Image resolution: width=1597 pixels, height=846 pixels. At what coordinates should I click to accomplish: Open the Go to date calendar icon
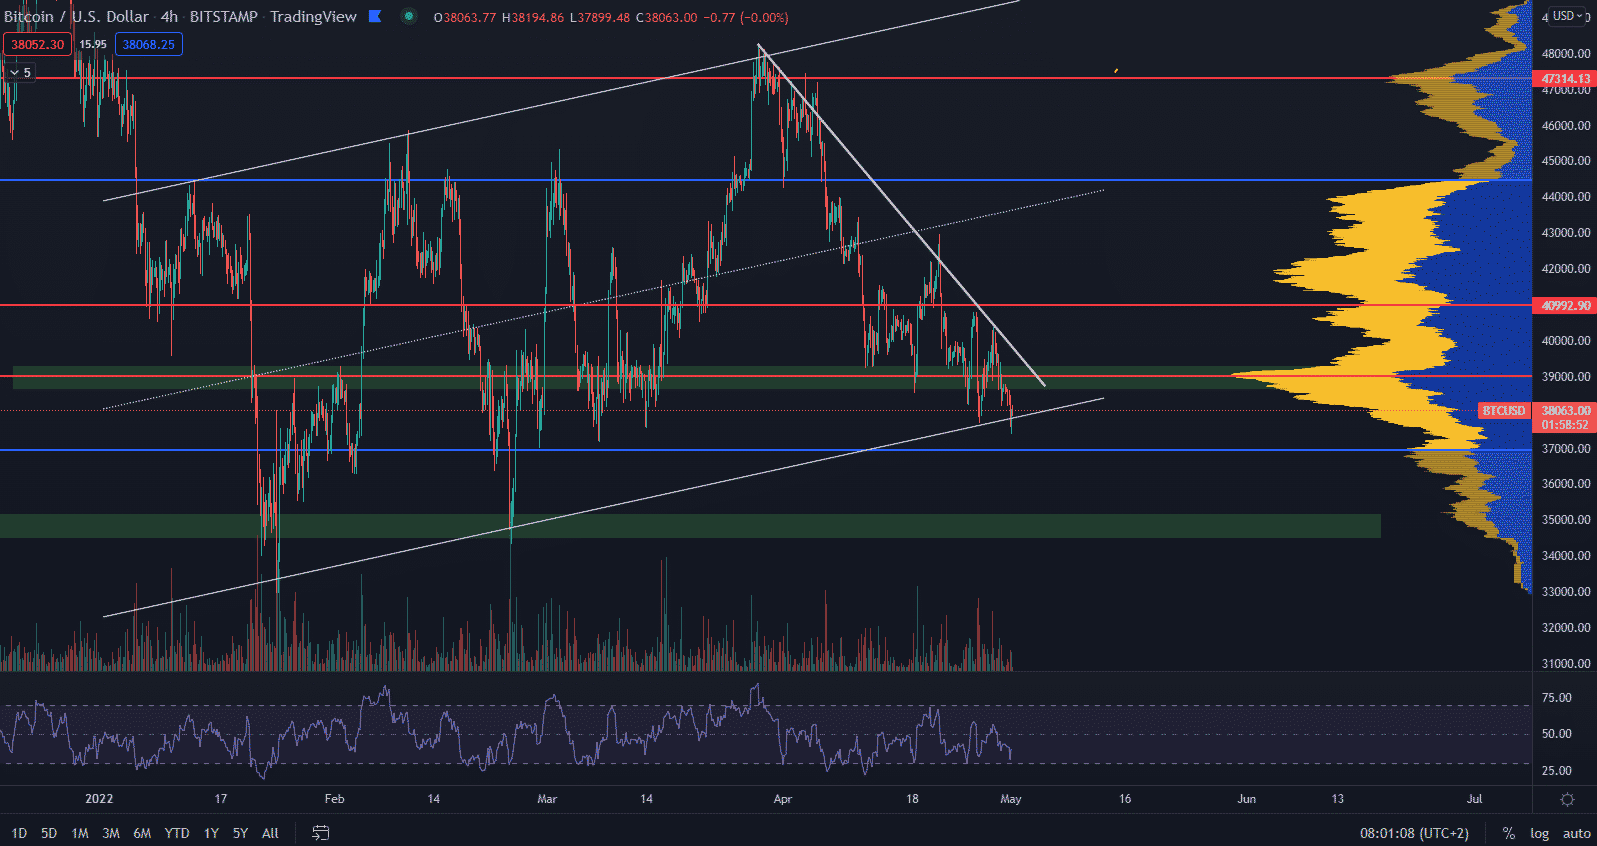coord(321,833)
